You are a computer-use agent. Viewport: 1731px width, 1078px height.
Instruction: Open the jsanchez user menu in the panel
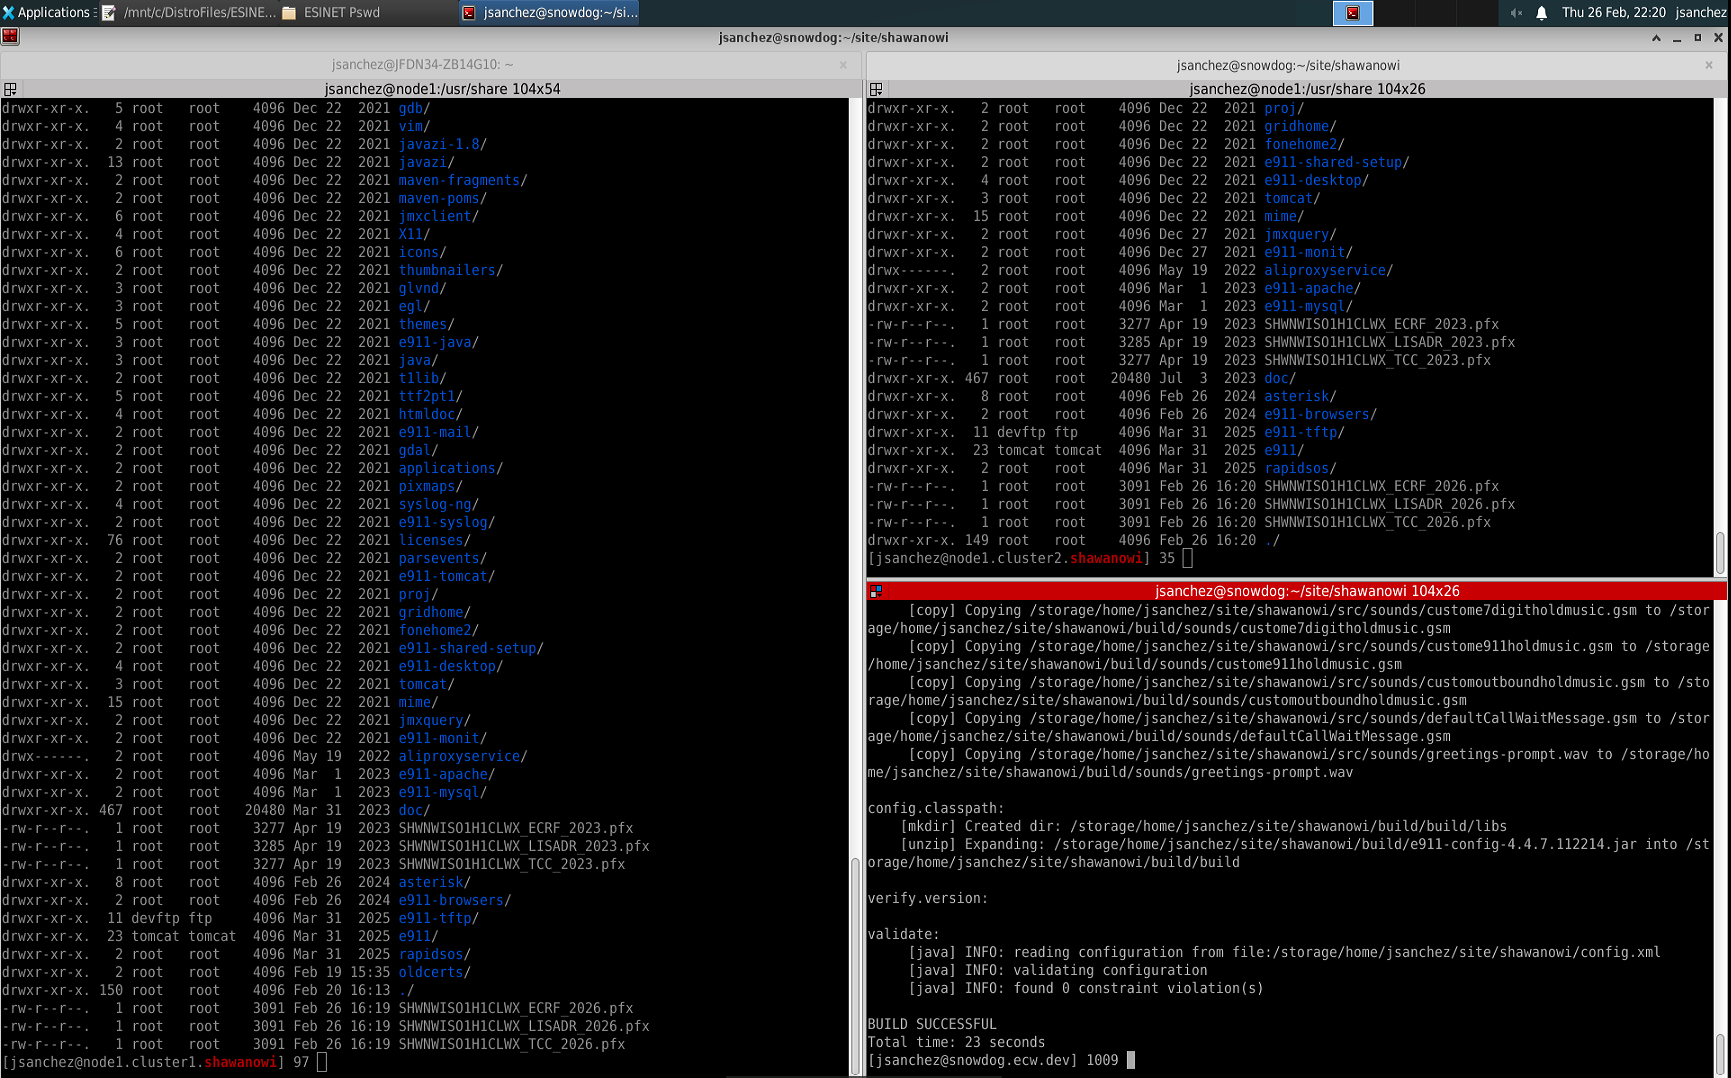[1700, 13]
